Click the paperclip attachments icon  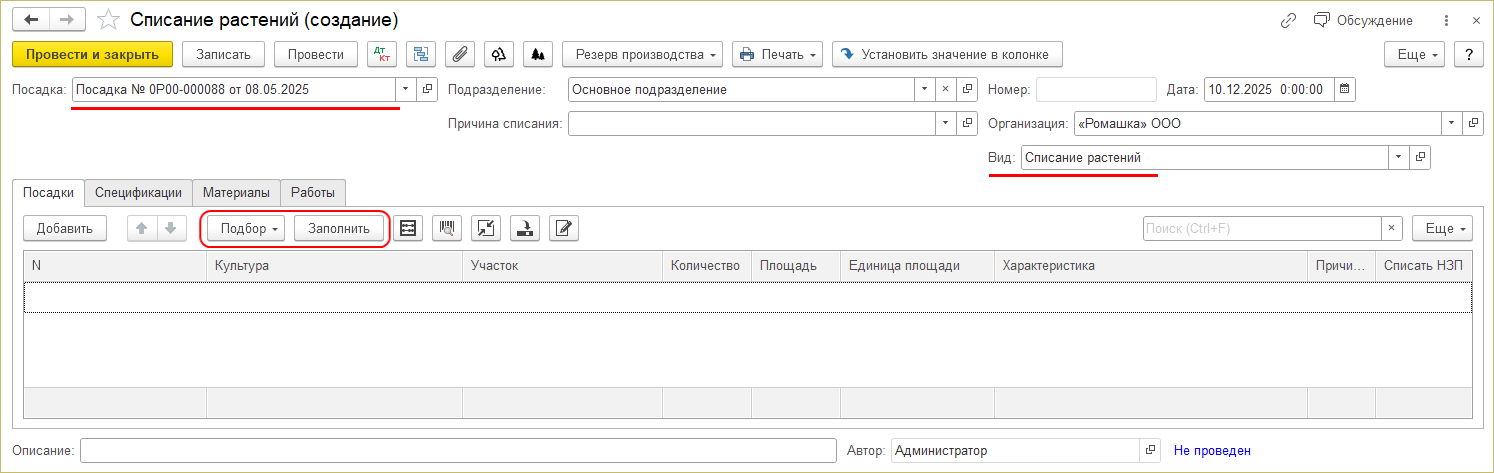pyautogui.click(x=460, y=54)
